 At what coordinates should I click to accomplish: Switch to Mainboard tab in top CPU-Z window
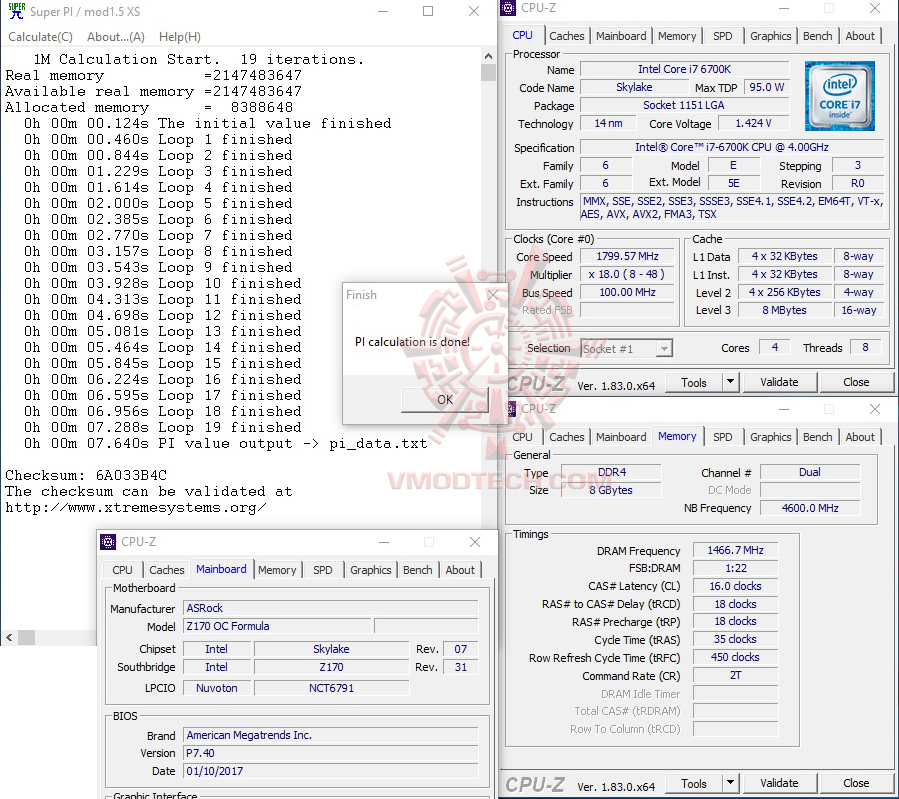(621, 36)
